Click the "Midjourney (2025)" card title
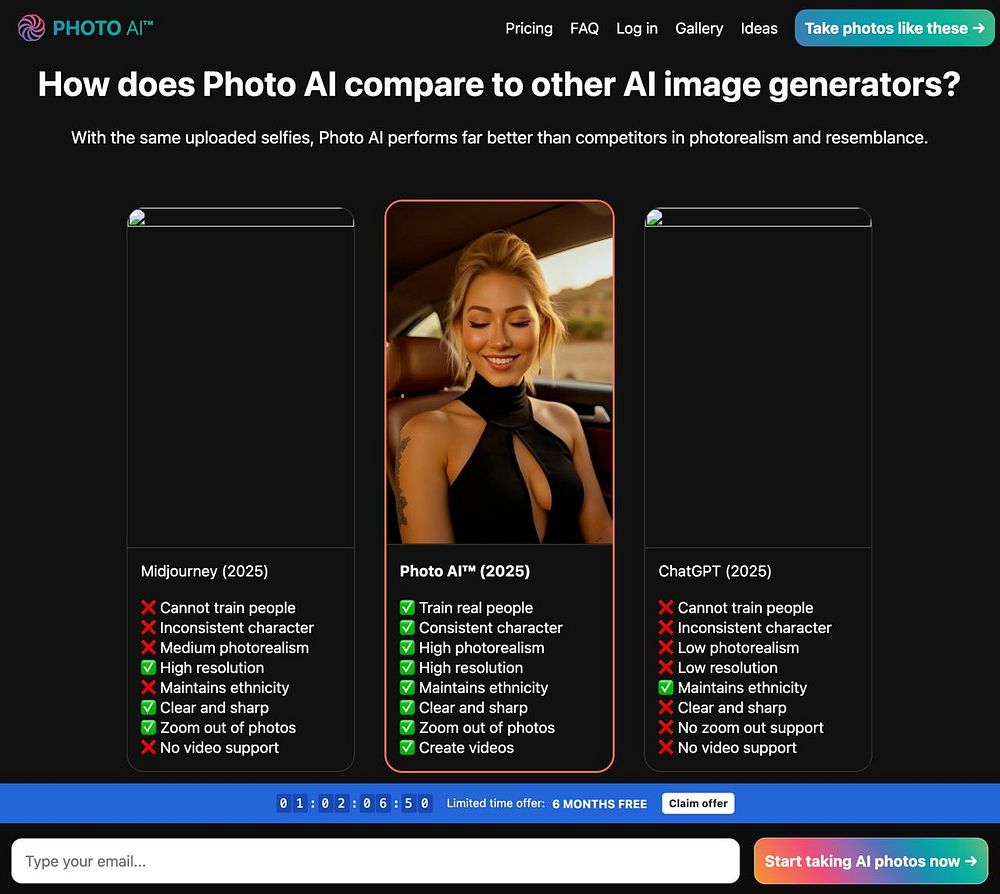The width and height of the screenshot is (1000, 894). click(204, 571)
